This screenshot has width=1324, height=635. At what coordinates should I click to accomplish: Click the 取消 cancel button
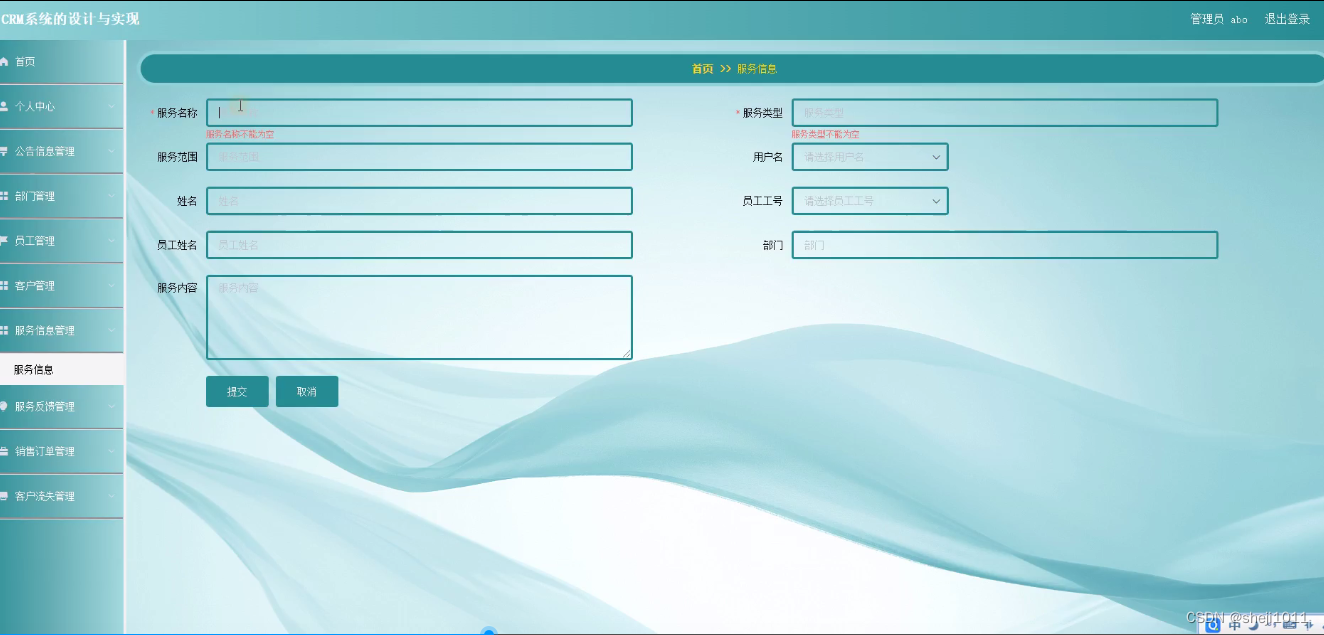coord(307,391)
